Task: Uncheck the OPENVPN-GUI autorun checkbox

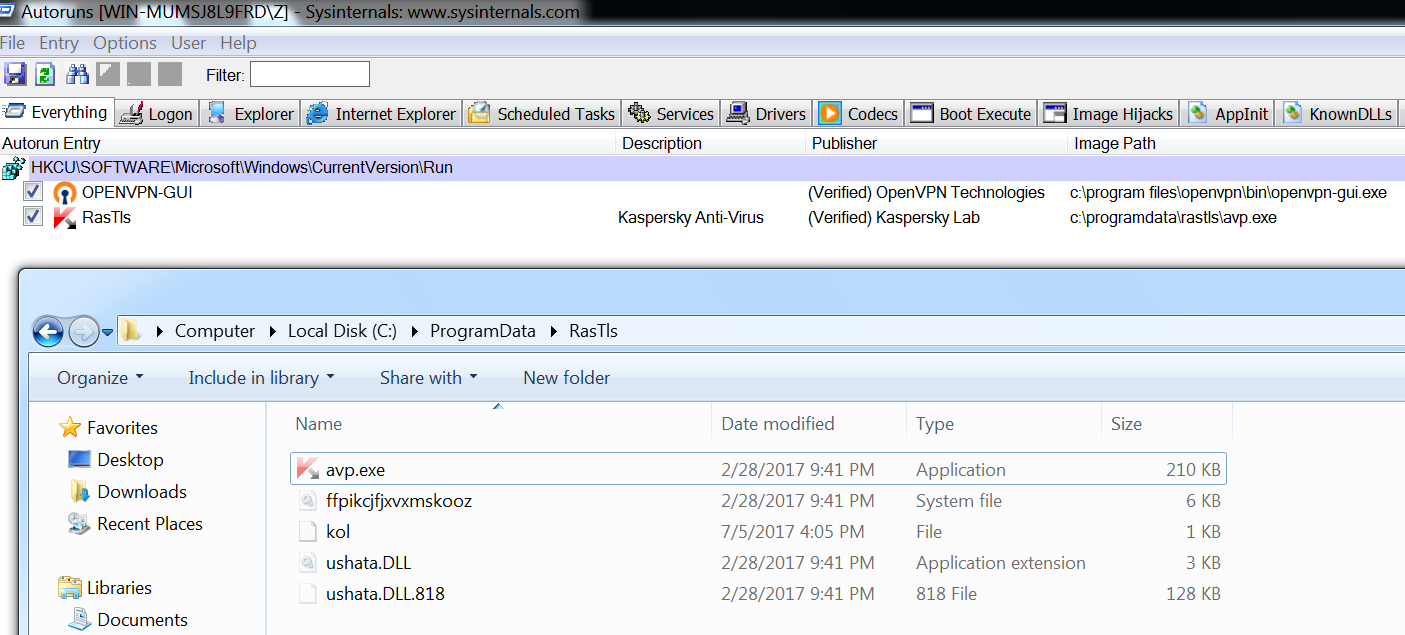Action: (x=33, y=192)
